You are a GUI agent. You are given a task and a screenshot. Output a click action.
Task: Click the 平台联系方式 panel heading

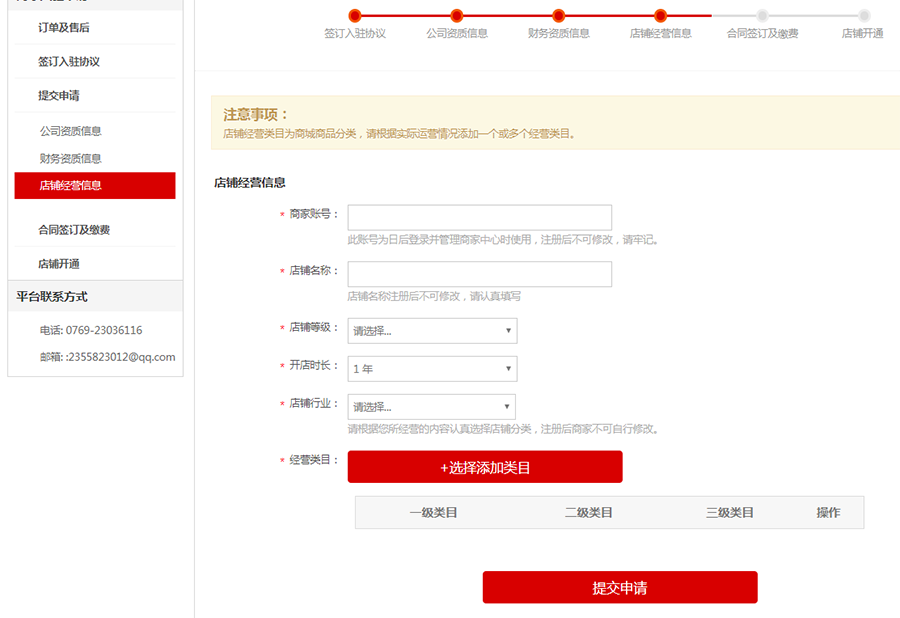coord(52,297)
